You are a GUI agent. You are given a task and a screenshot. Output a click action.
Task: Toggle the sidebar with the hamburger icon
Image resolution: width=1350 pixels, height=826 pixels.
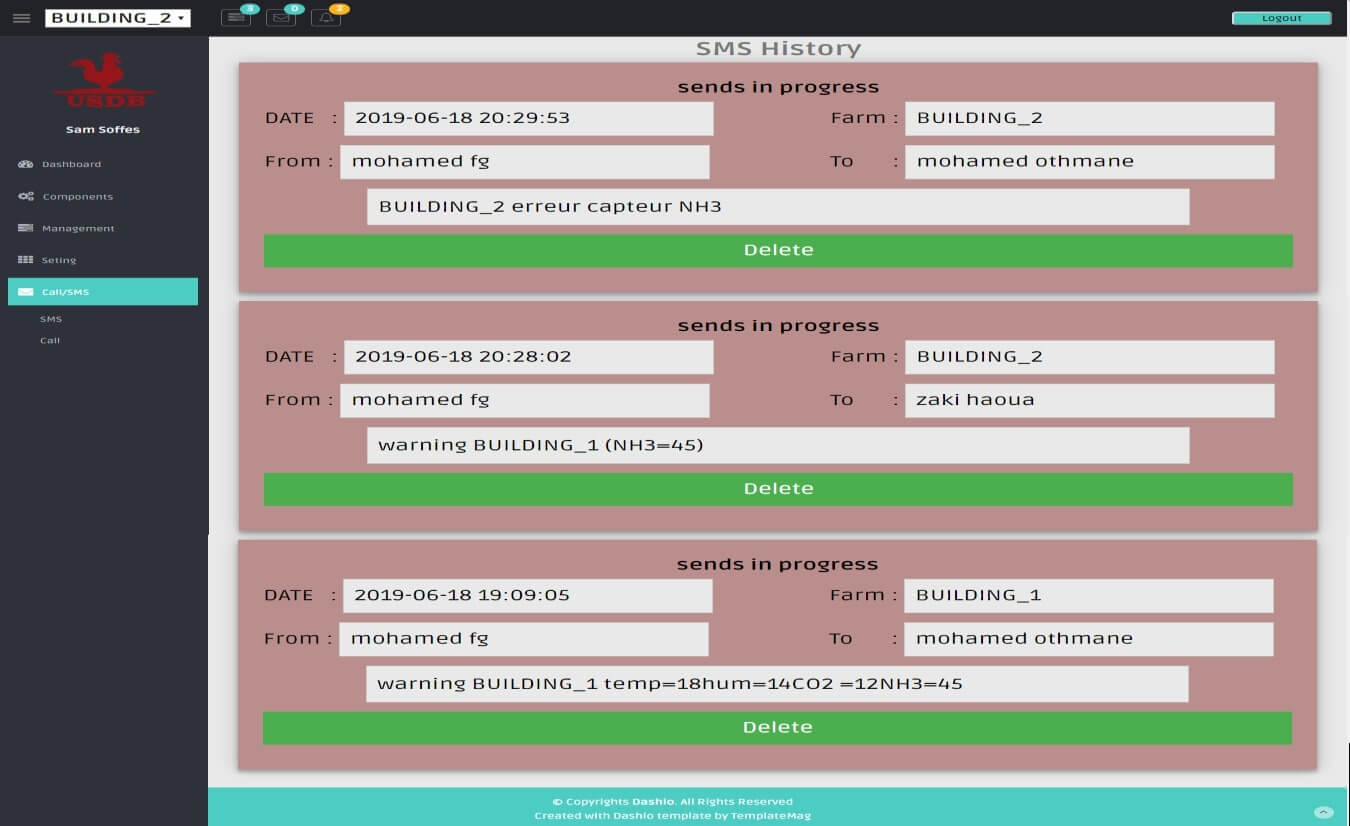[x=21, y=17]
